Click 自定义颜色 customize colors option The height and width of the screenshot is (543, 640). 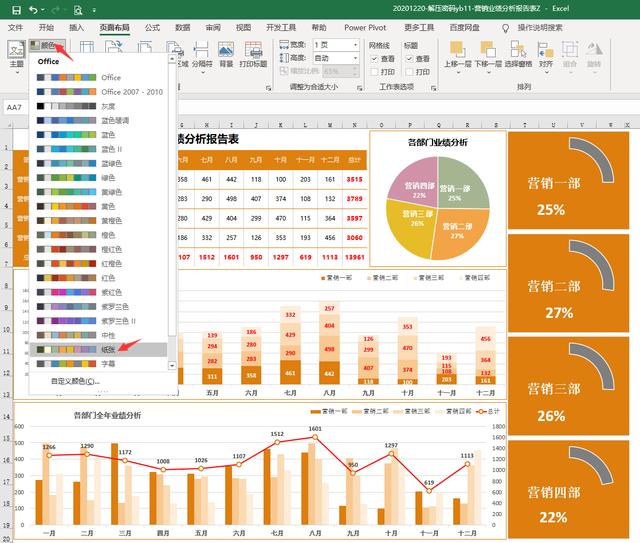point(76,381)
